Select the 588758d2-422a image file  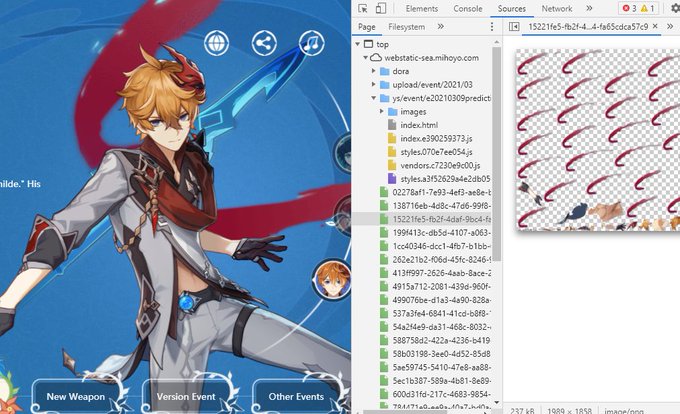441,340
